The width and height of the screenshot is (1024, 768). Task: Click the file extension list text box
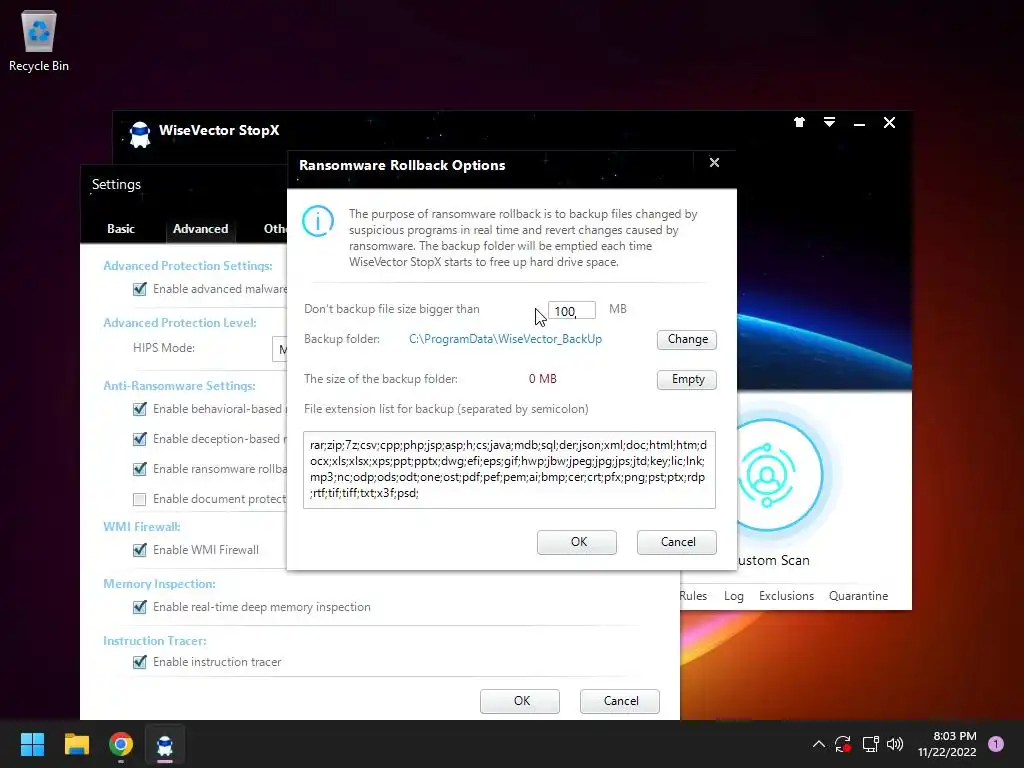tap(509, 470)
